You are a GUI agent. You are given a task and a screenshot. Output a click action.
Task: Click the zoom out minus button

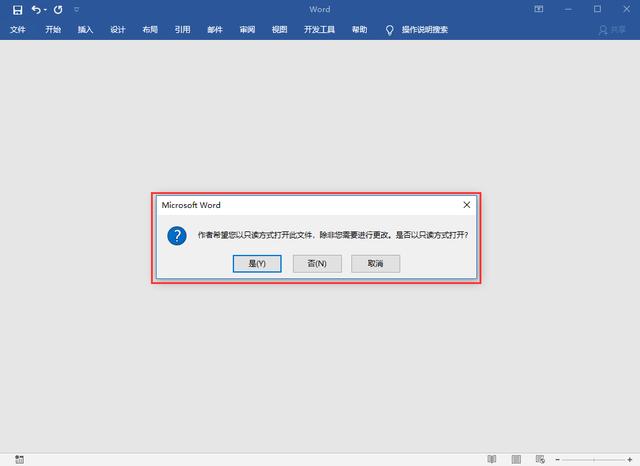(x=558, y=460)
